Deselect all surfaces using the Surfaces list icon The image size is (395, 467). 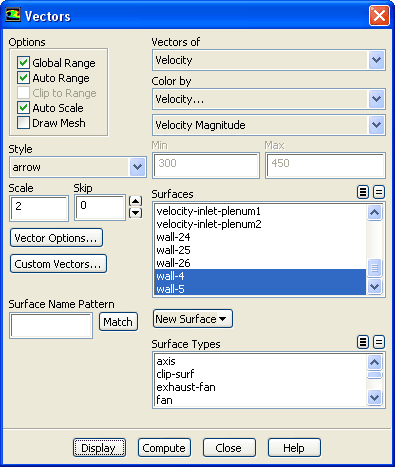(x=379, y=192)
